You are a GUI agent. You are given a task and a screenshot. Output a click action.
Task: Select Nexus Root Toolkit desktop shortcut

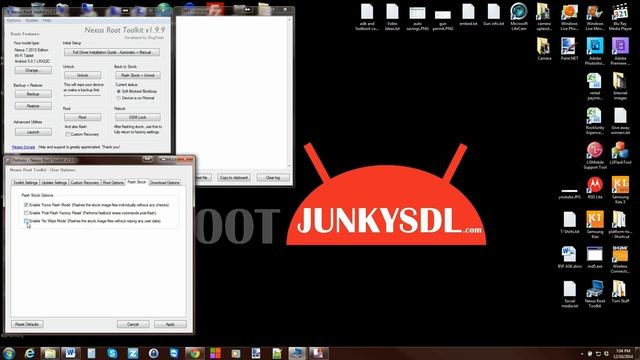[x=595, y=294]
